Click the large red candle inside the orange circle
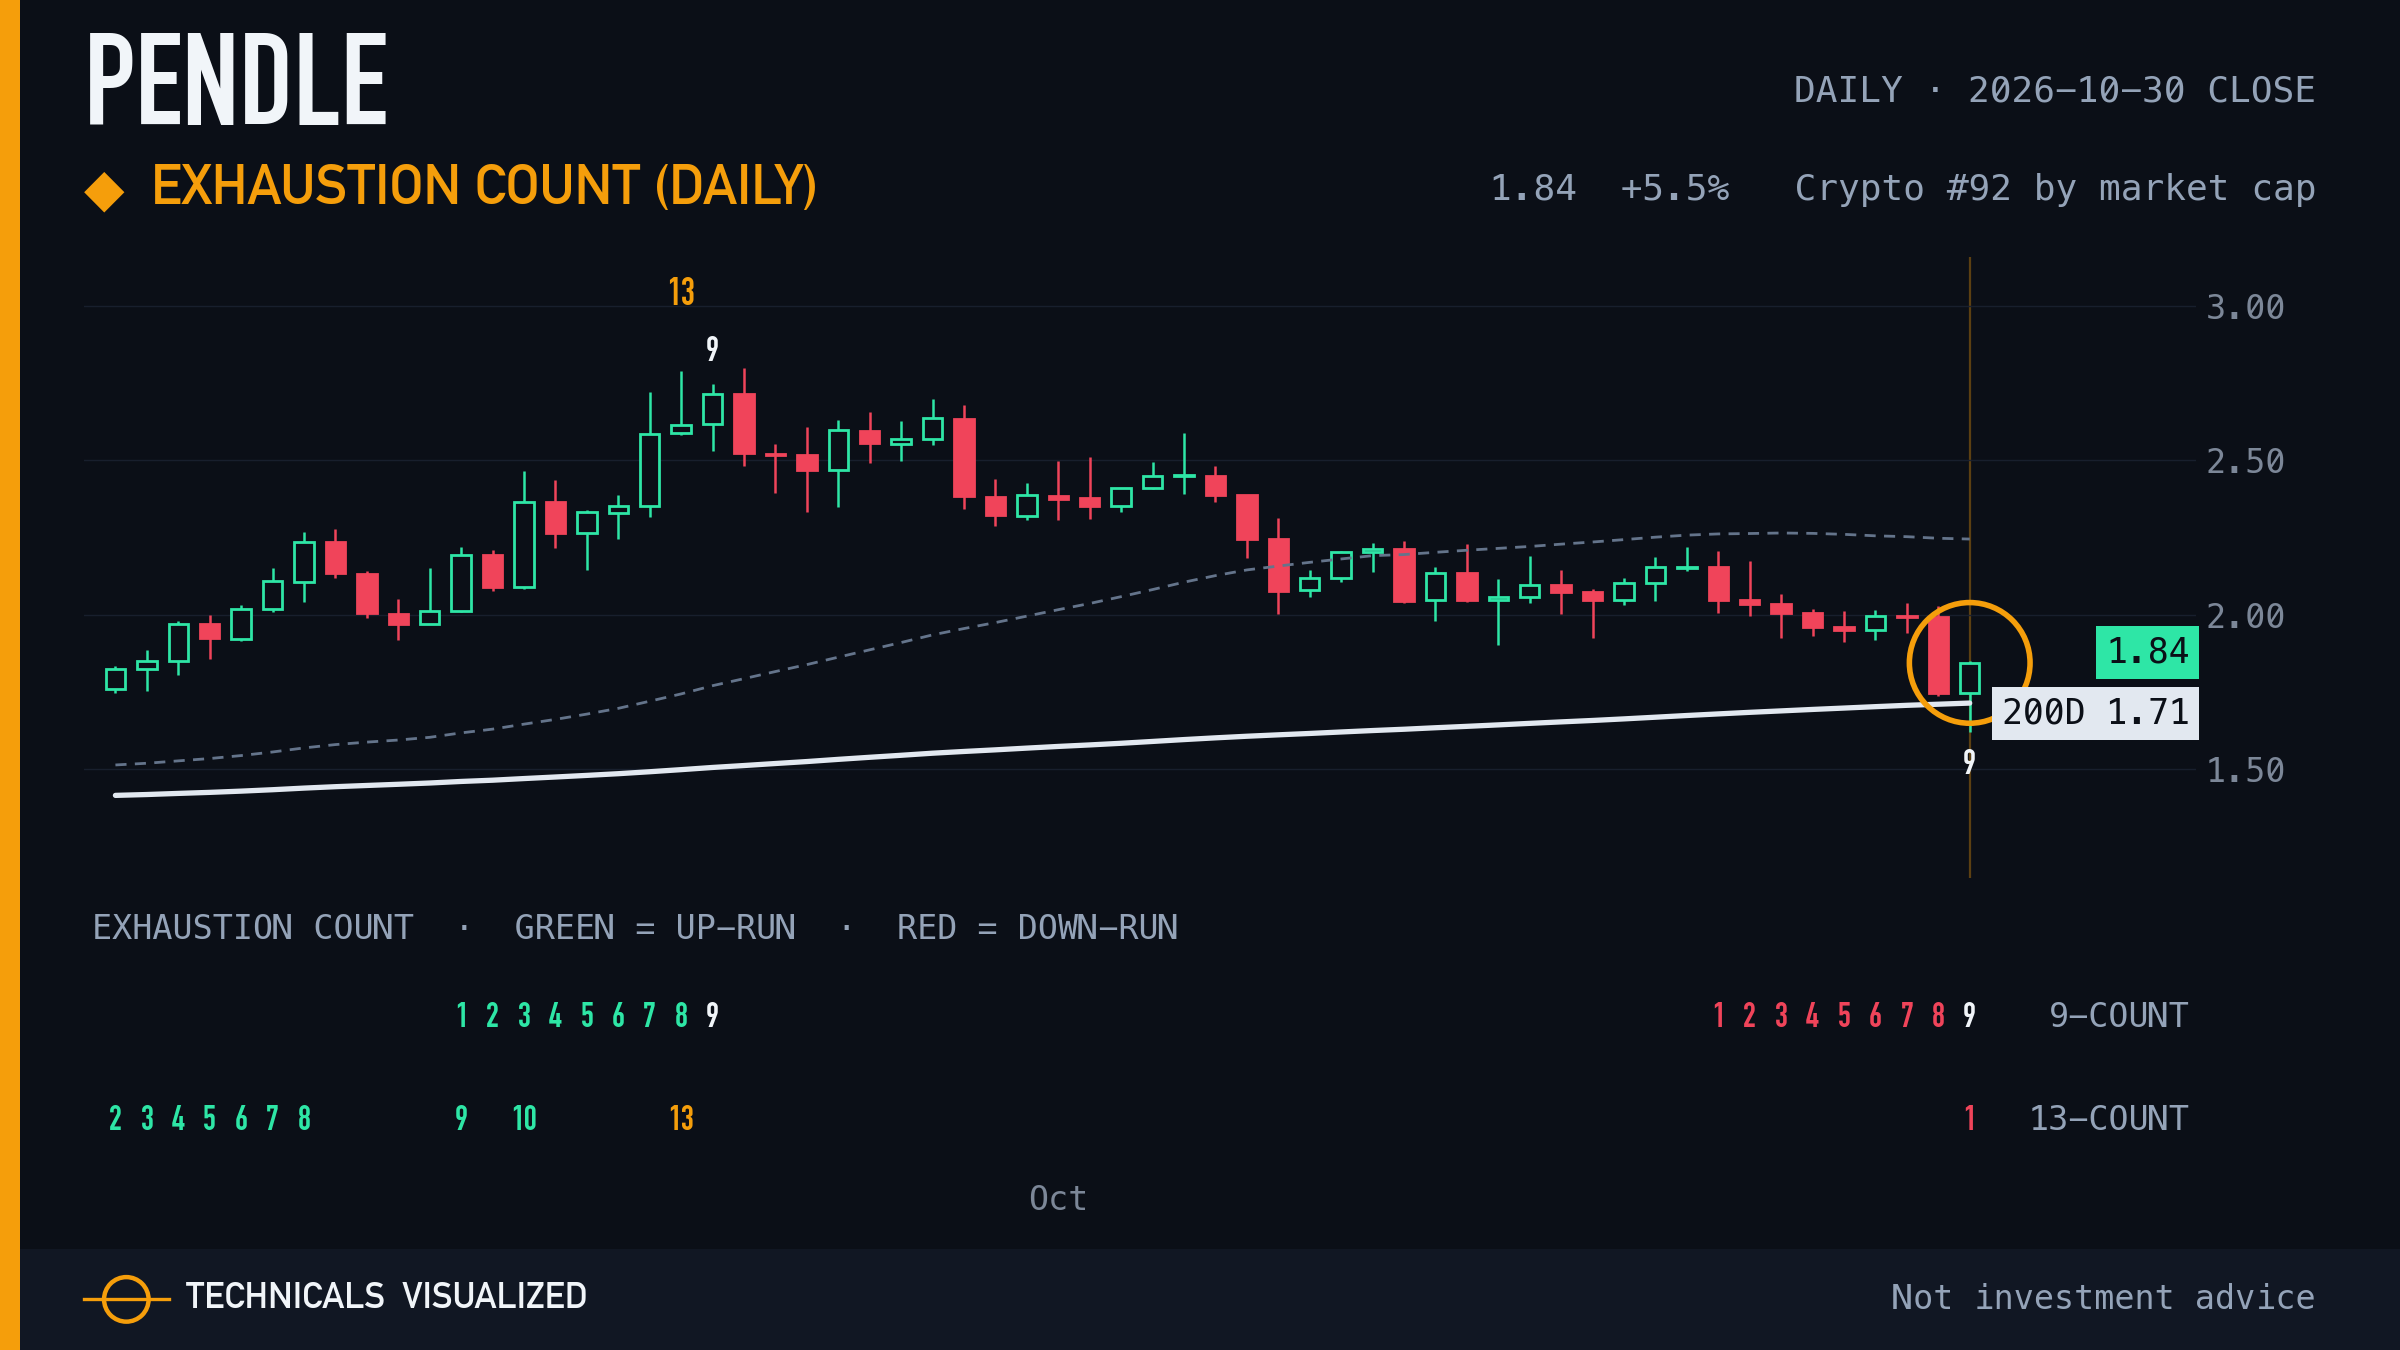The height and width of the screenshot is (1350, 2400). 1938,655
